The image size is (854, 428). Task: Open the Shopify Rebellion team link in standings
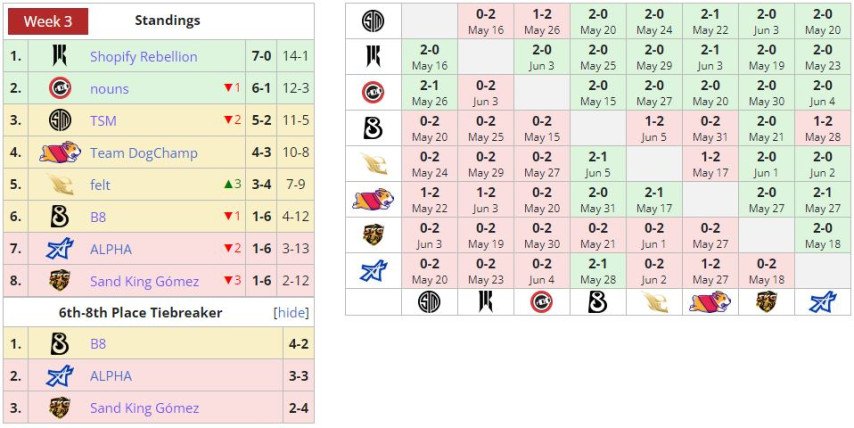[143, 57]
